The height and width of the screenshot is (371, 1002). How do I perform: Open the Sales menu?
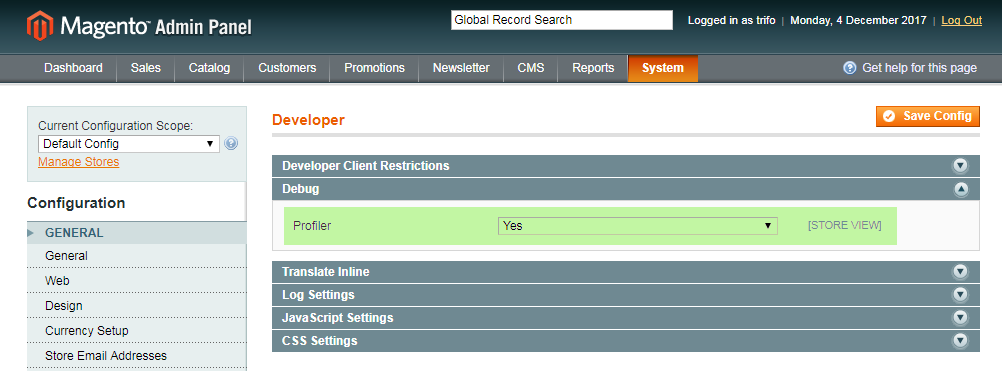point(146,68)
